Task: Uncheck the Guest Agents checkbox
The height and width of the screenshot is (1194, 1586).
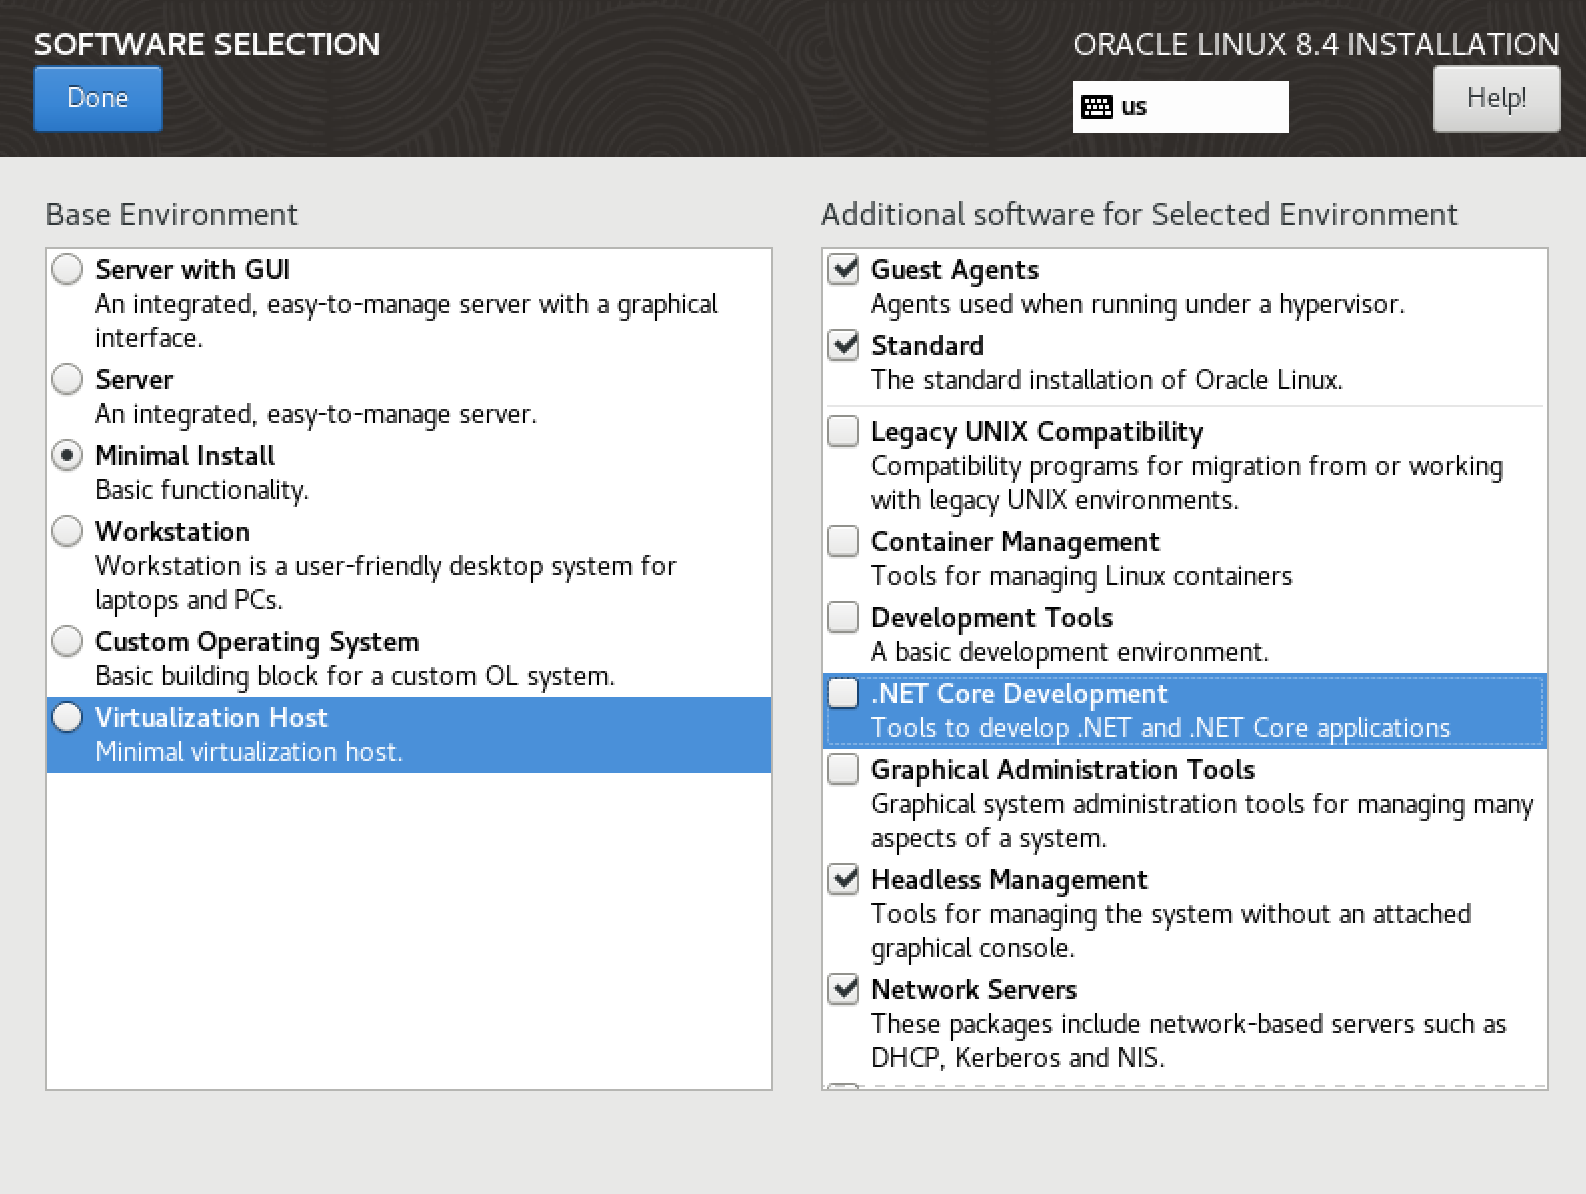Action: tap(844, 268)
